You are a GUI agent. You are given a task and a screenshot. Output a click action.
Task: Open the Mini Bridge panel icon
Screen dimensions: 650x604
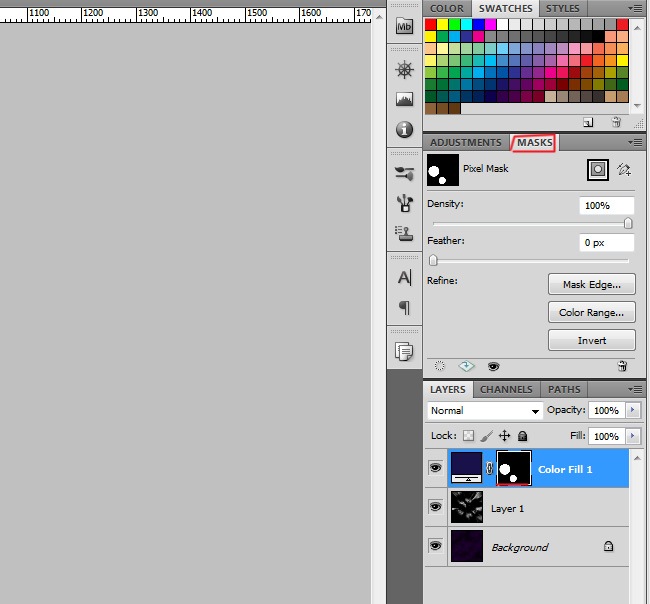405,27
